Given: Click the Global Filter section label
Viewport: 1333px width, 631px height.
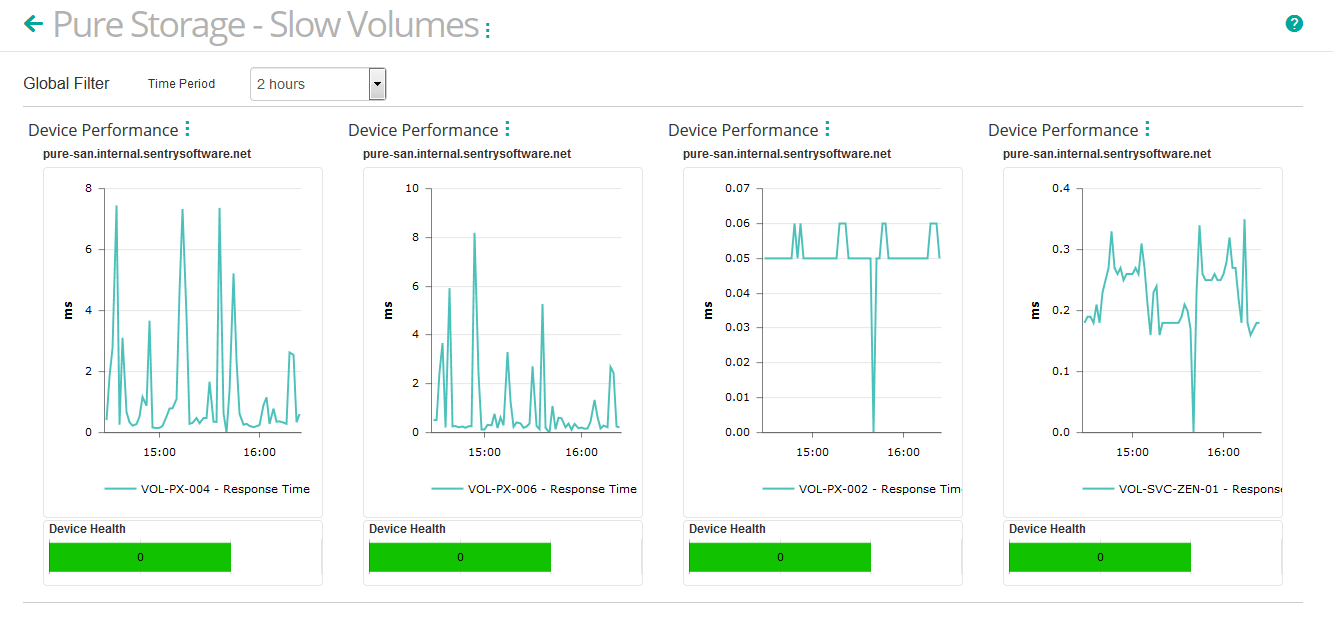Looking at the screenshot, I should tap(66, 83).
